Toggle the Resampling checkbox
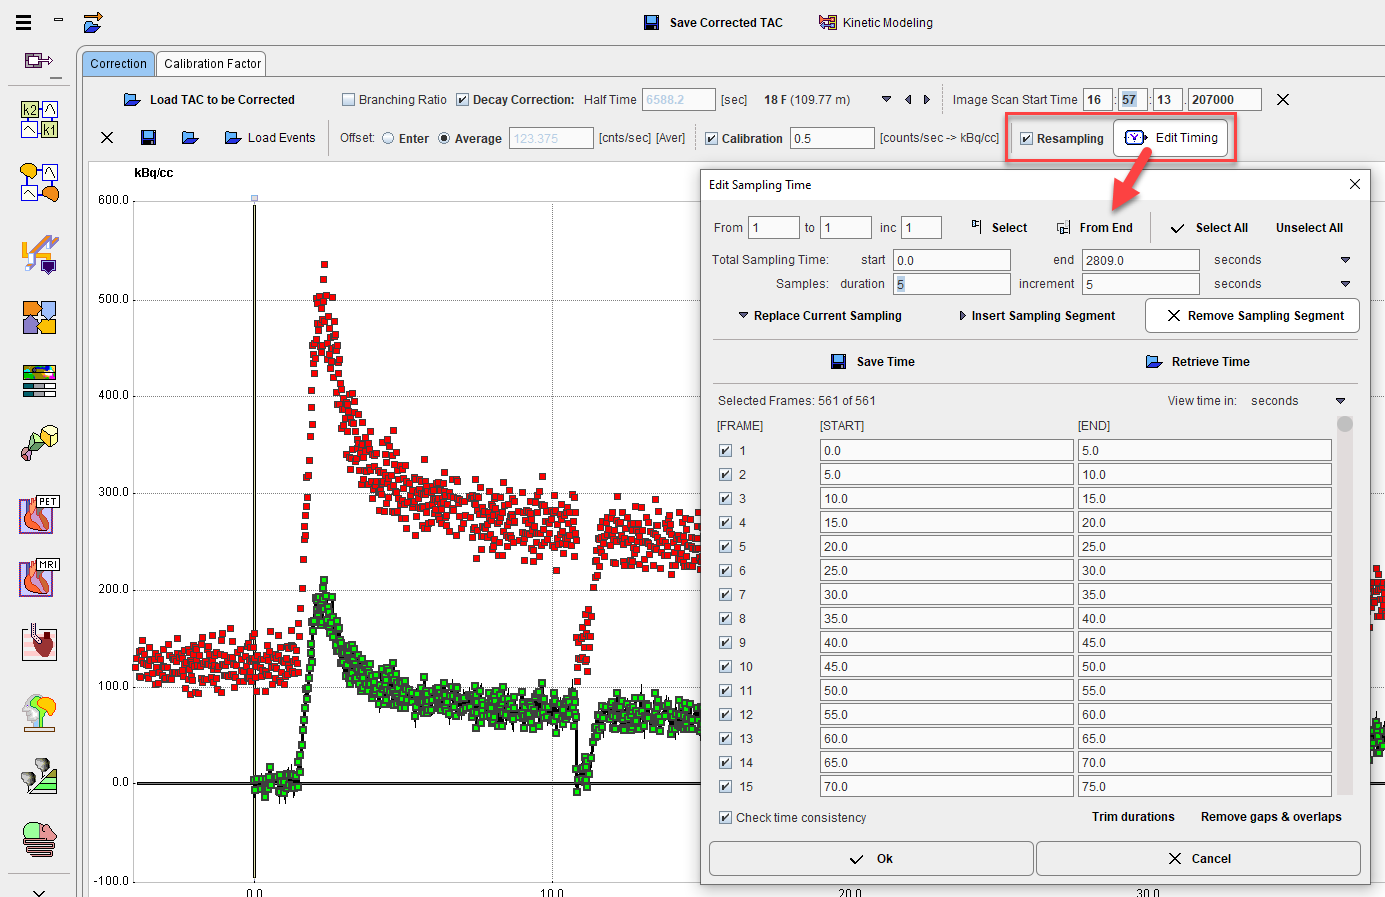The image size is (1385, 897). pyautogui.click(x=1026, y=139)
